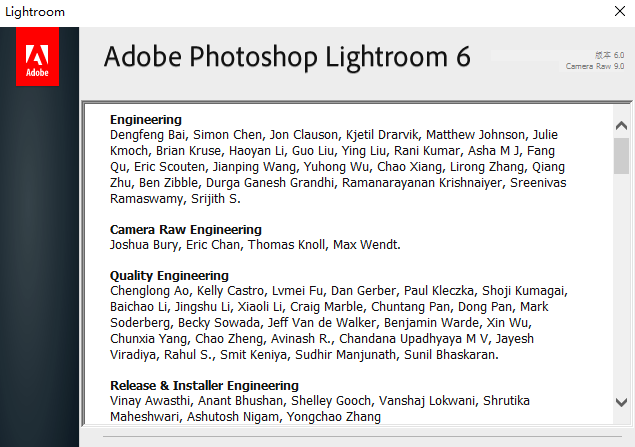Click the red Adobe logo

tap(38, 56)
